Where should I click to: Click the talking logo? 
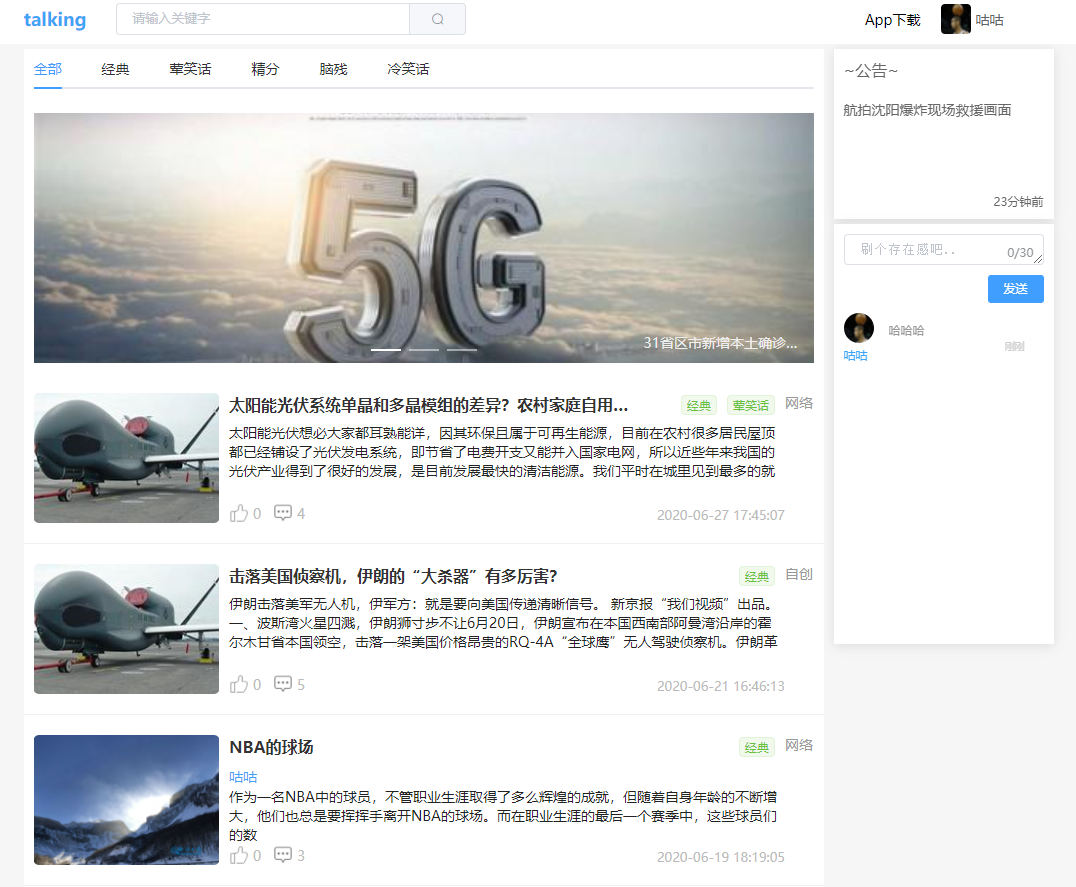(x=55, y=19)
